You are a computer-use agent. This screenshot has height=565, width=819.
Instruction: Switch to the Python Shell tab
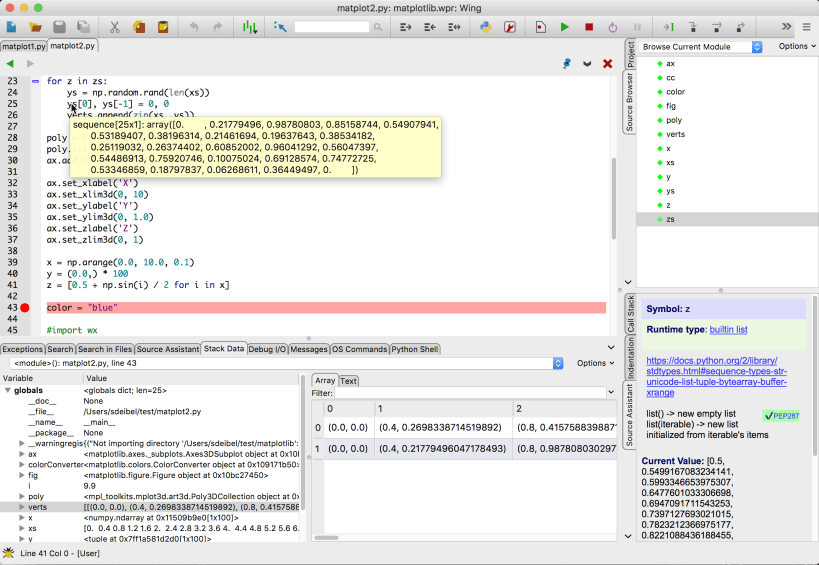click(414, 349)
